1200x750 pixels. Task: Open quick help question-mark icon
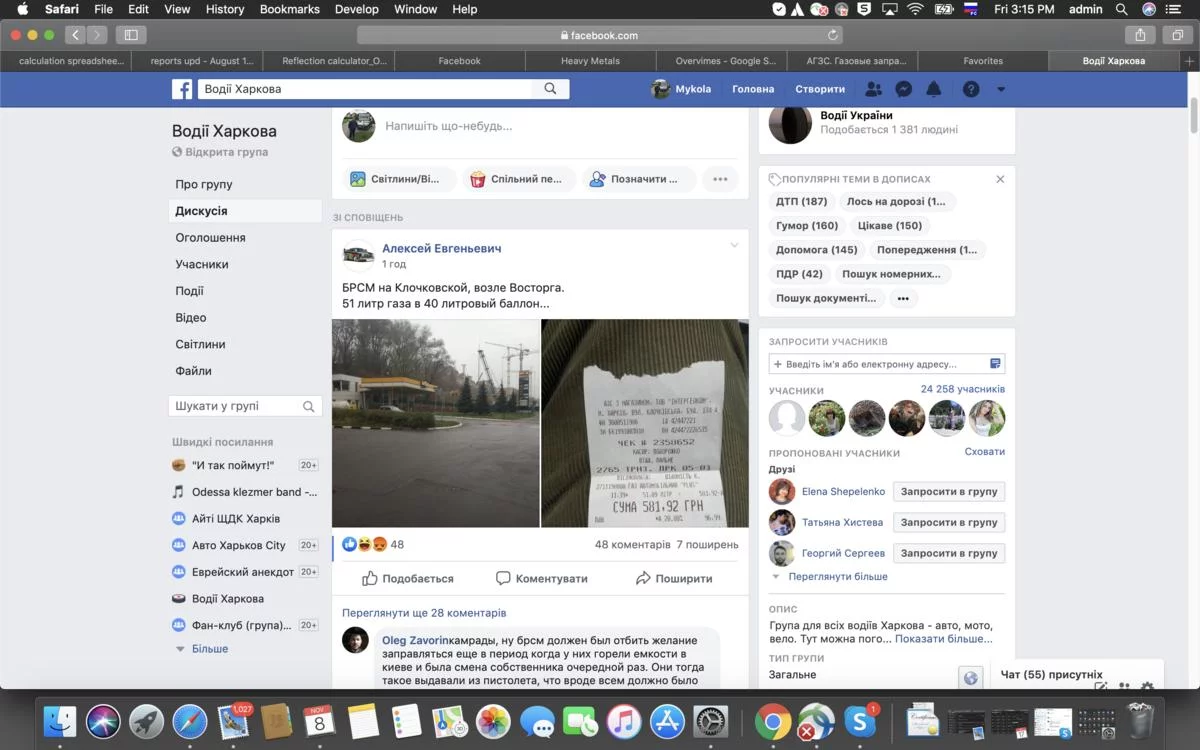click(971, 89)
